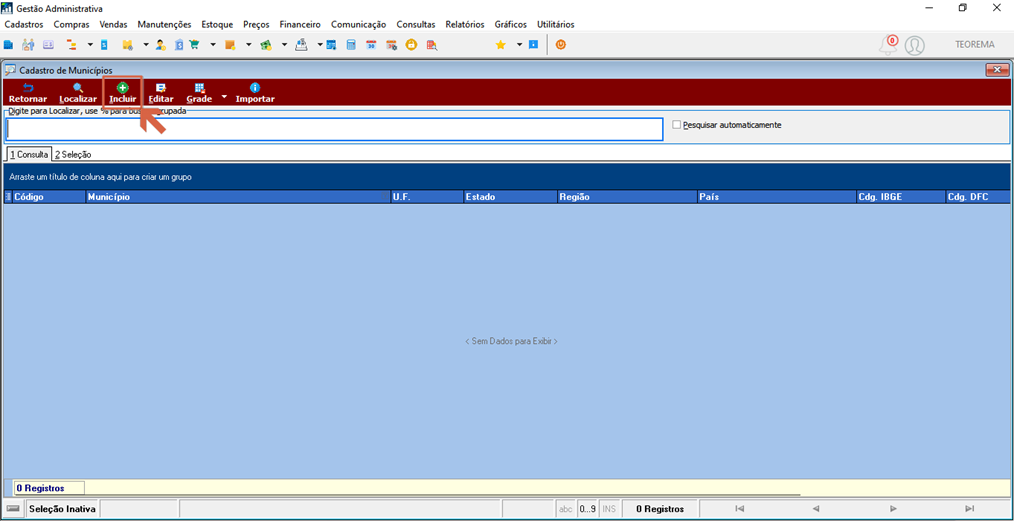
Task: Expand dropdown arrow next to orange note icon
Action: coord(248,45)
